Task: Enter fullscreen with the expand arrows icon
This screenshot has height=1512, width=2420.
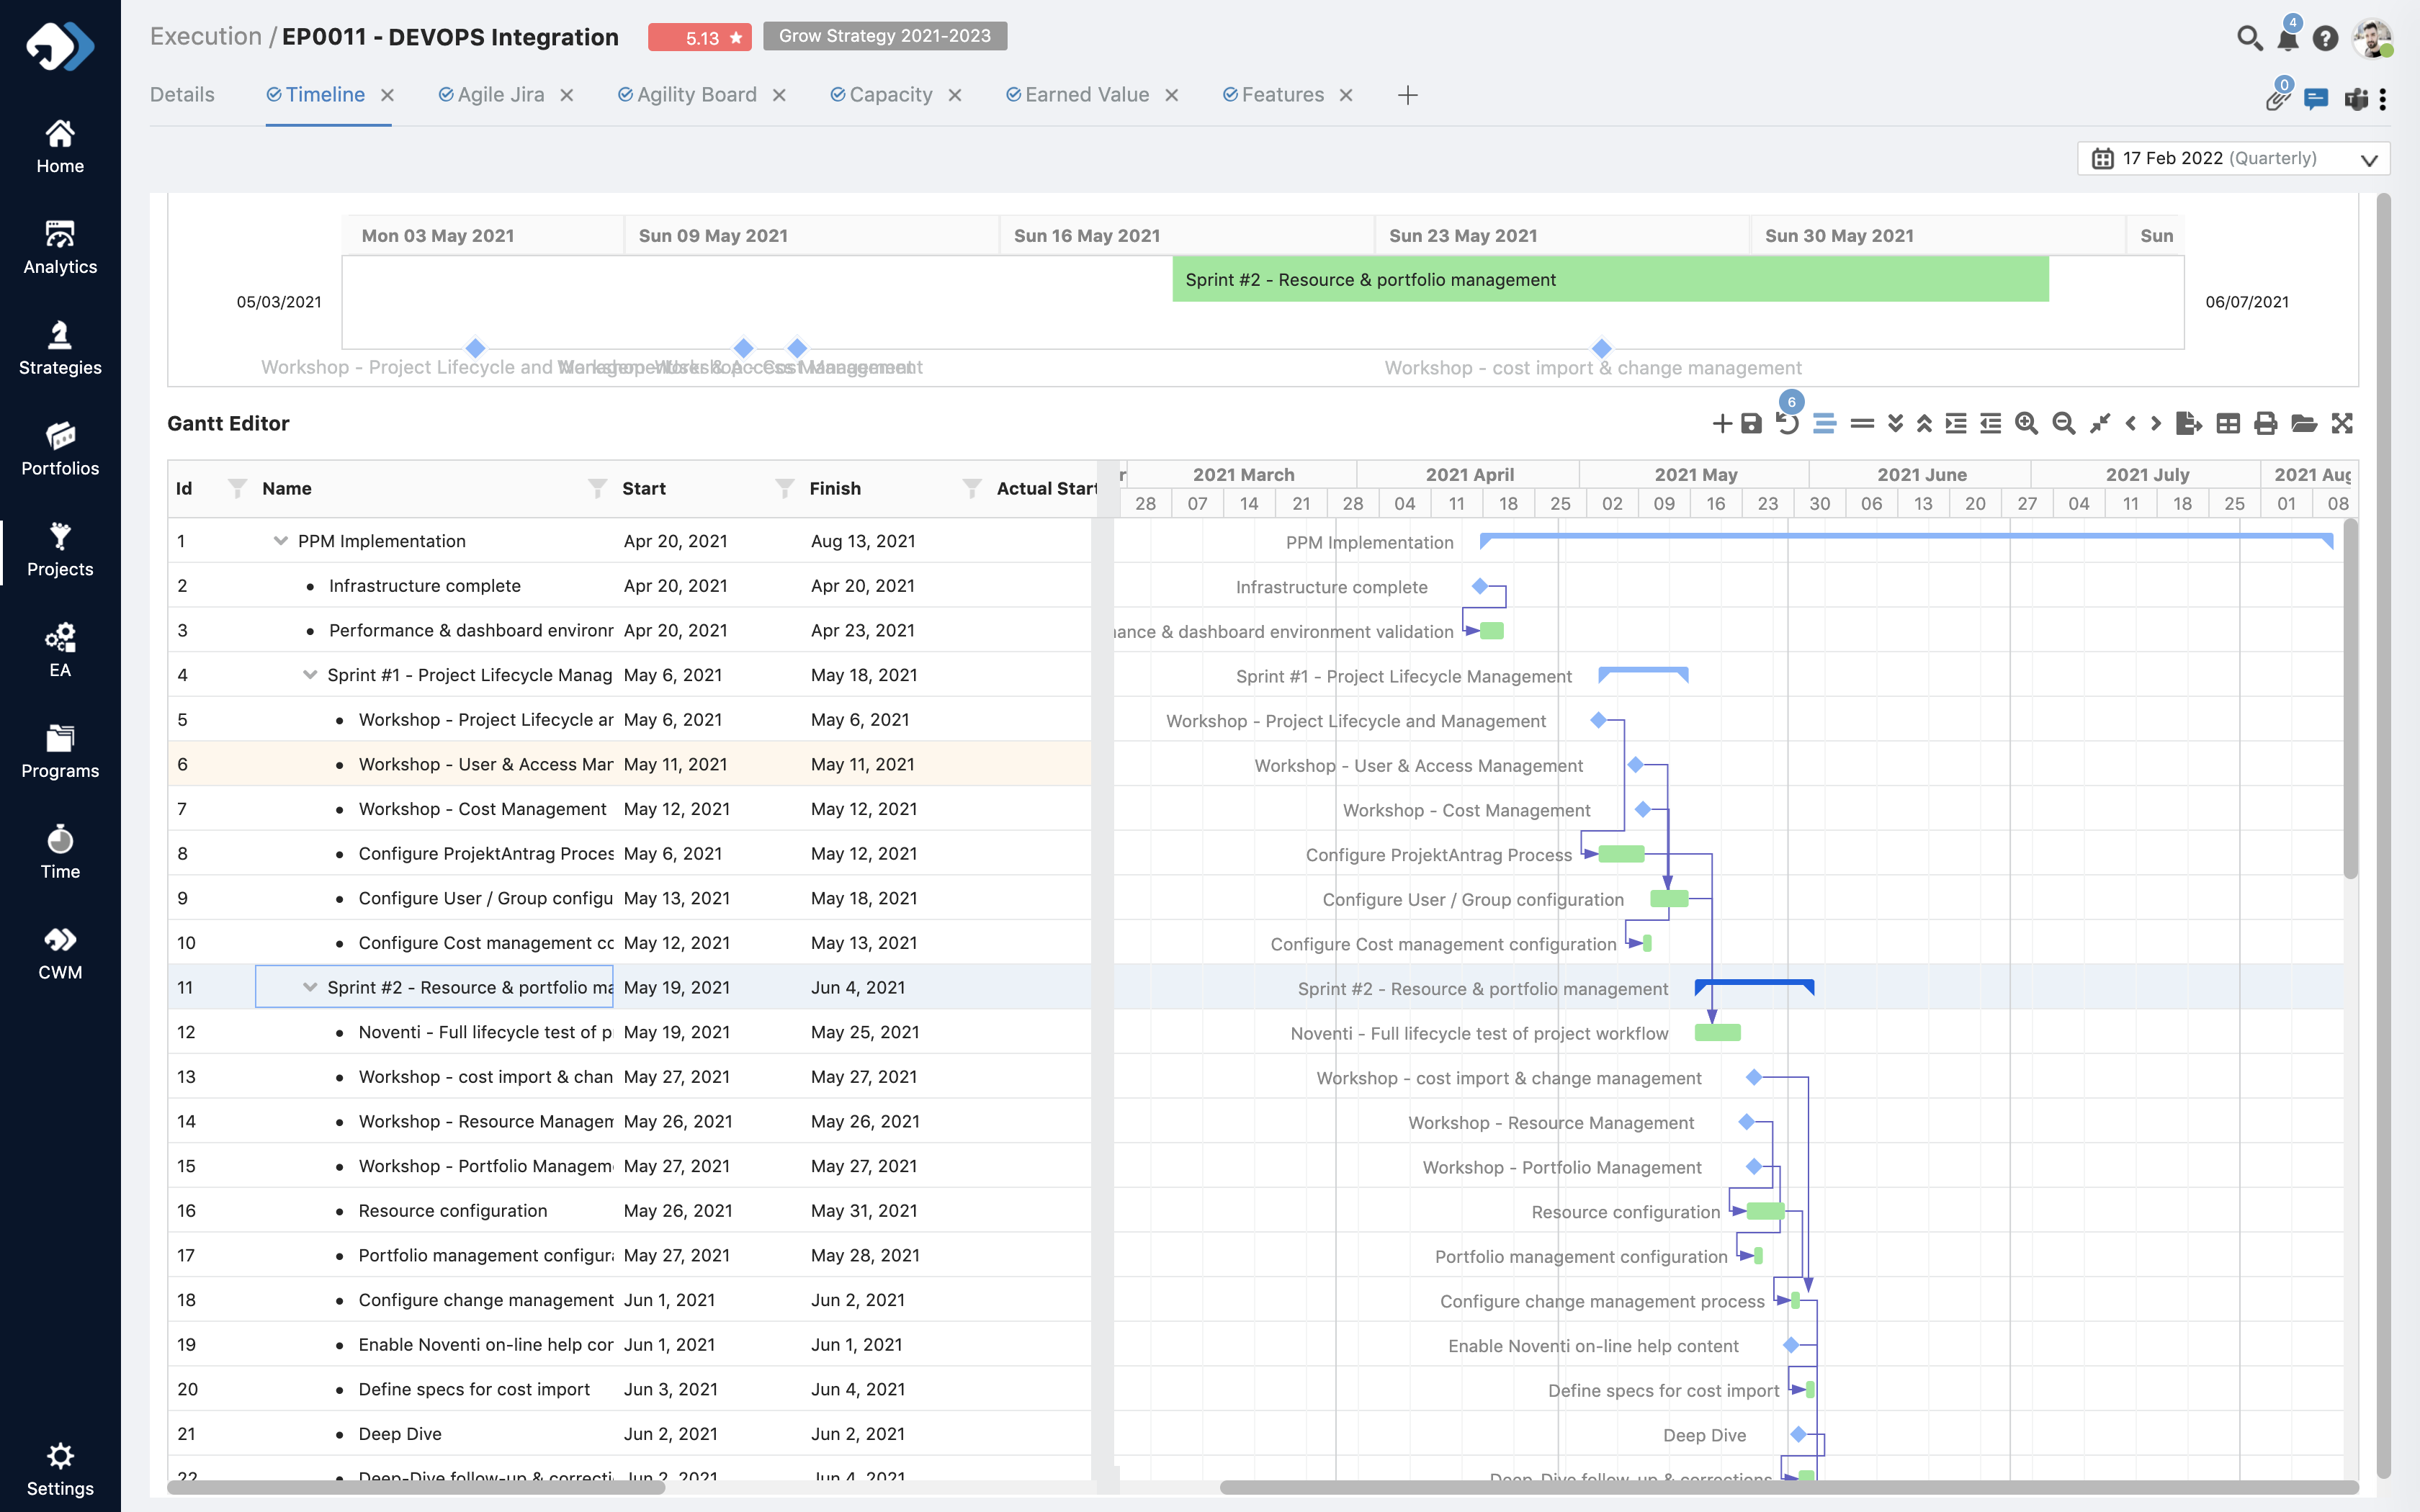Action: 2342,424
